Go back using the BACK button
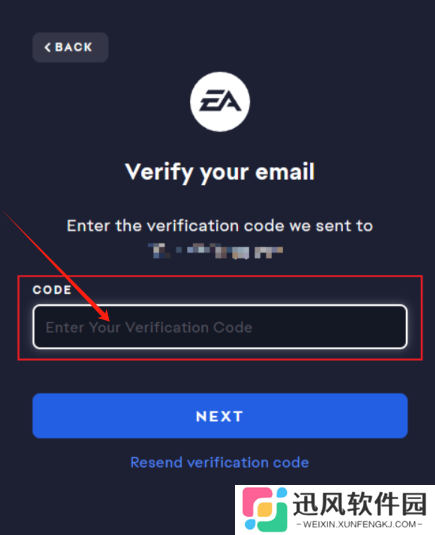Image resolution: width=435 pixels, height=535 pixels. (70, 47)
